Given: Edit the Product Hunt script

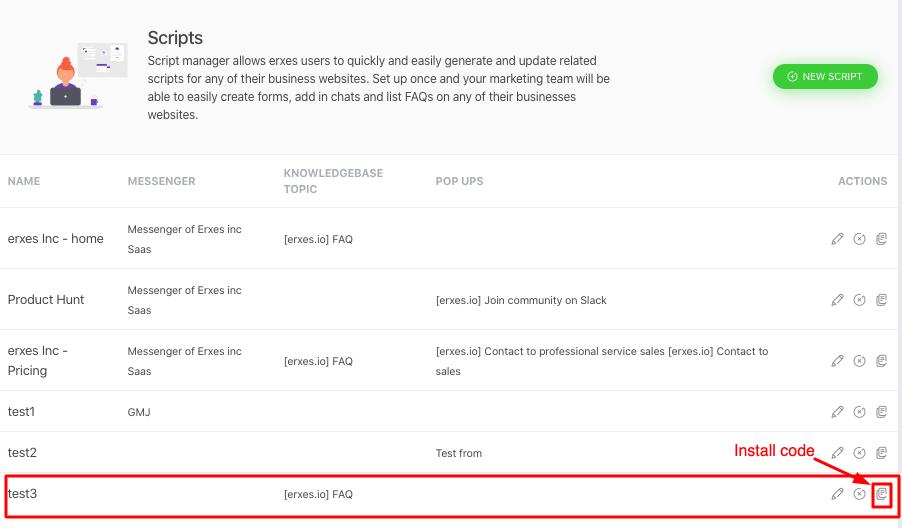Looking at the screenshot, I should [838, 300].
